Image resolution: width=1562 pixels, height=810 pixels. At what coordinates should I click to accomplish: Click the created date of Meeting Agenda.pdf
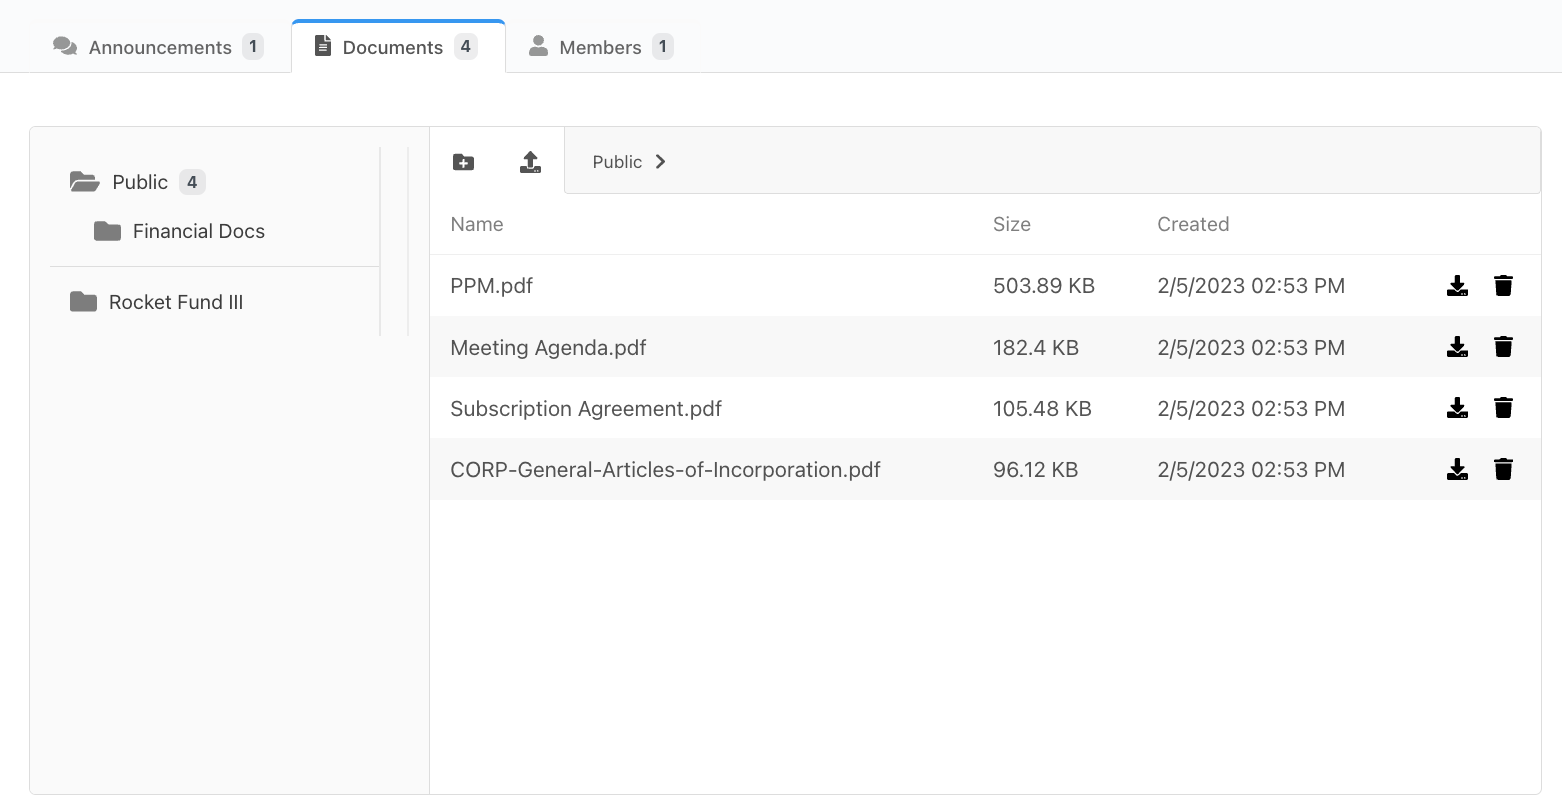tap(1251, 348)
